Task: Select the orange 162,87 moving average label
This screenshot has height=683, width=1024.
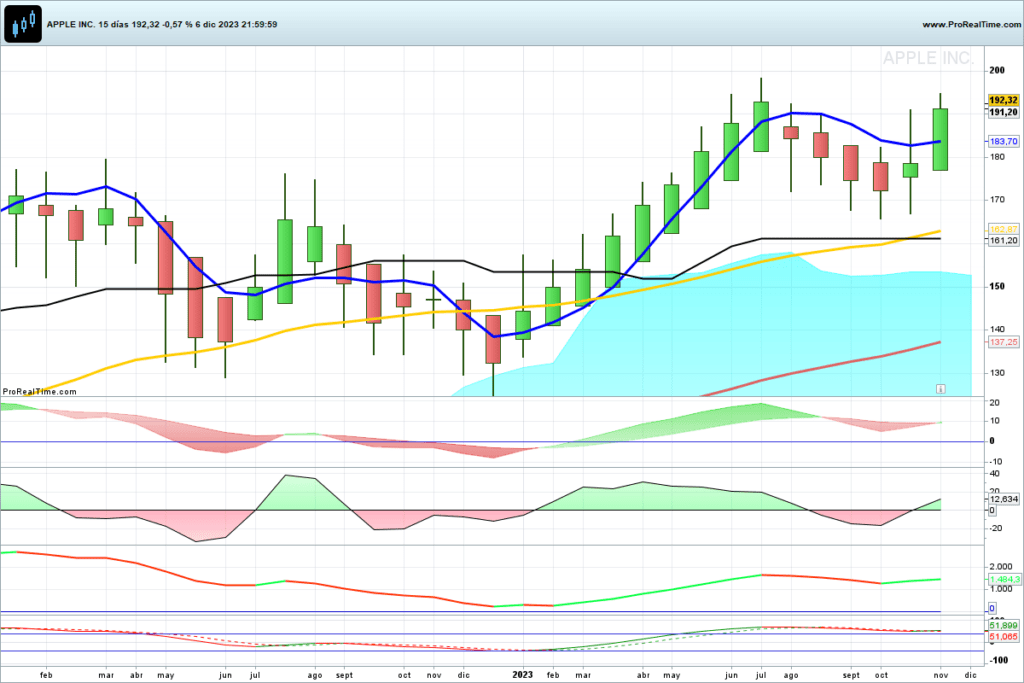Action: pos(1003,229)
